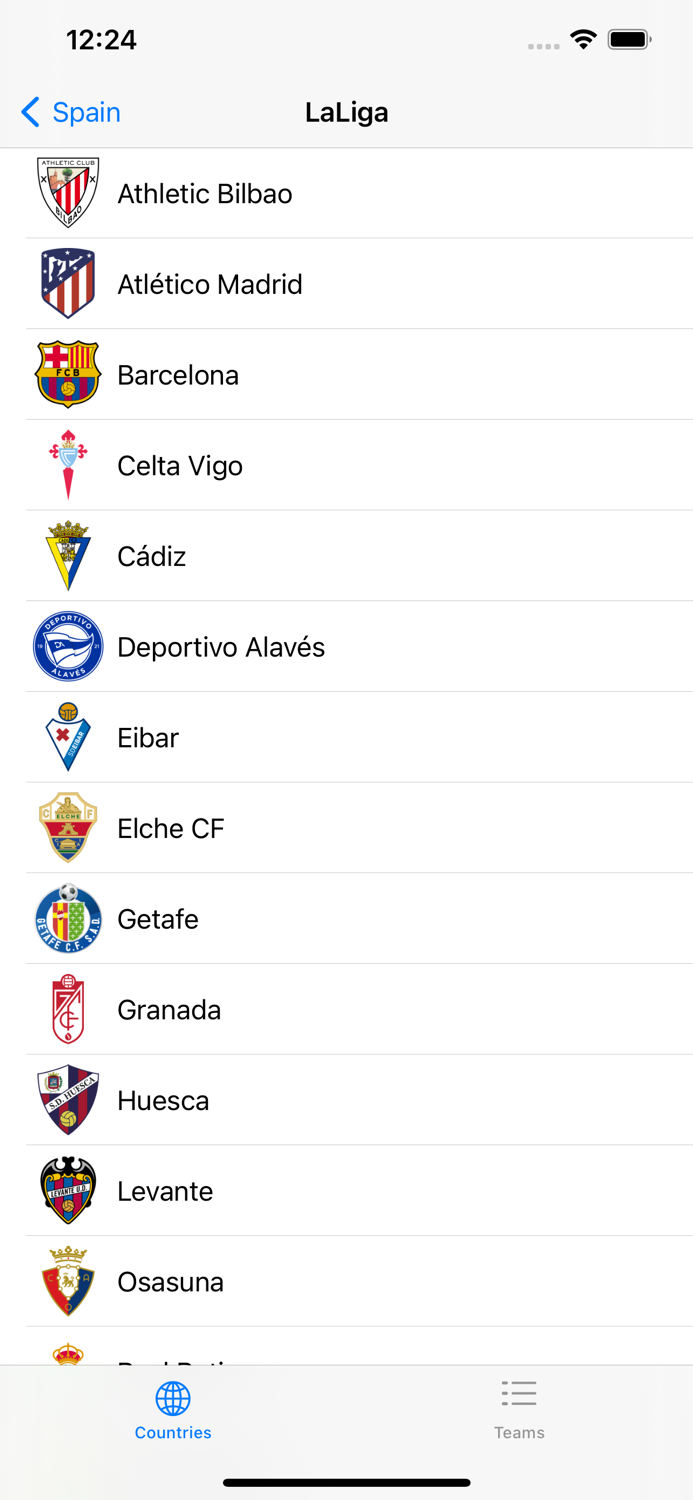Viewport: 693px width, 1500px height.
Task: Select the Eibar club crest
Action: click(x=67, y=737)
